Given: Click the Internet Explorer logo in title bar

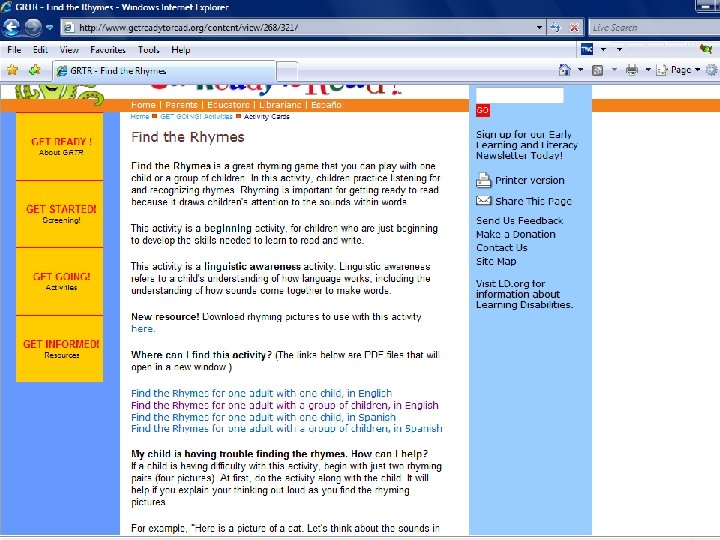Looking at the screenshot, I should 6,7.
